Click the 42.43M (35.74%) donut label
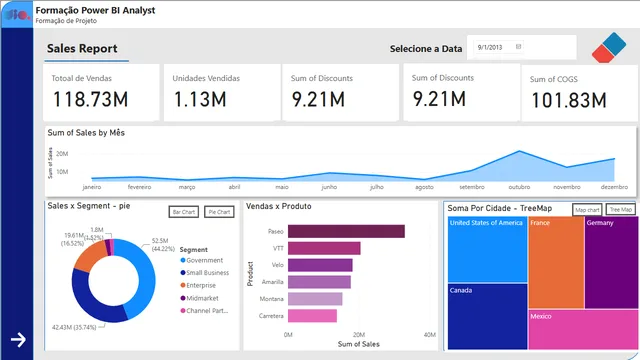640x360 pixels. (74, 327)
